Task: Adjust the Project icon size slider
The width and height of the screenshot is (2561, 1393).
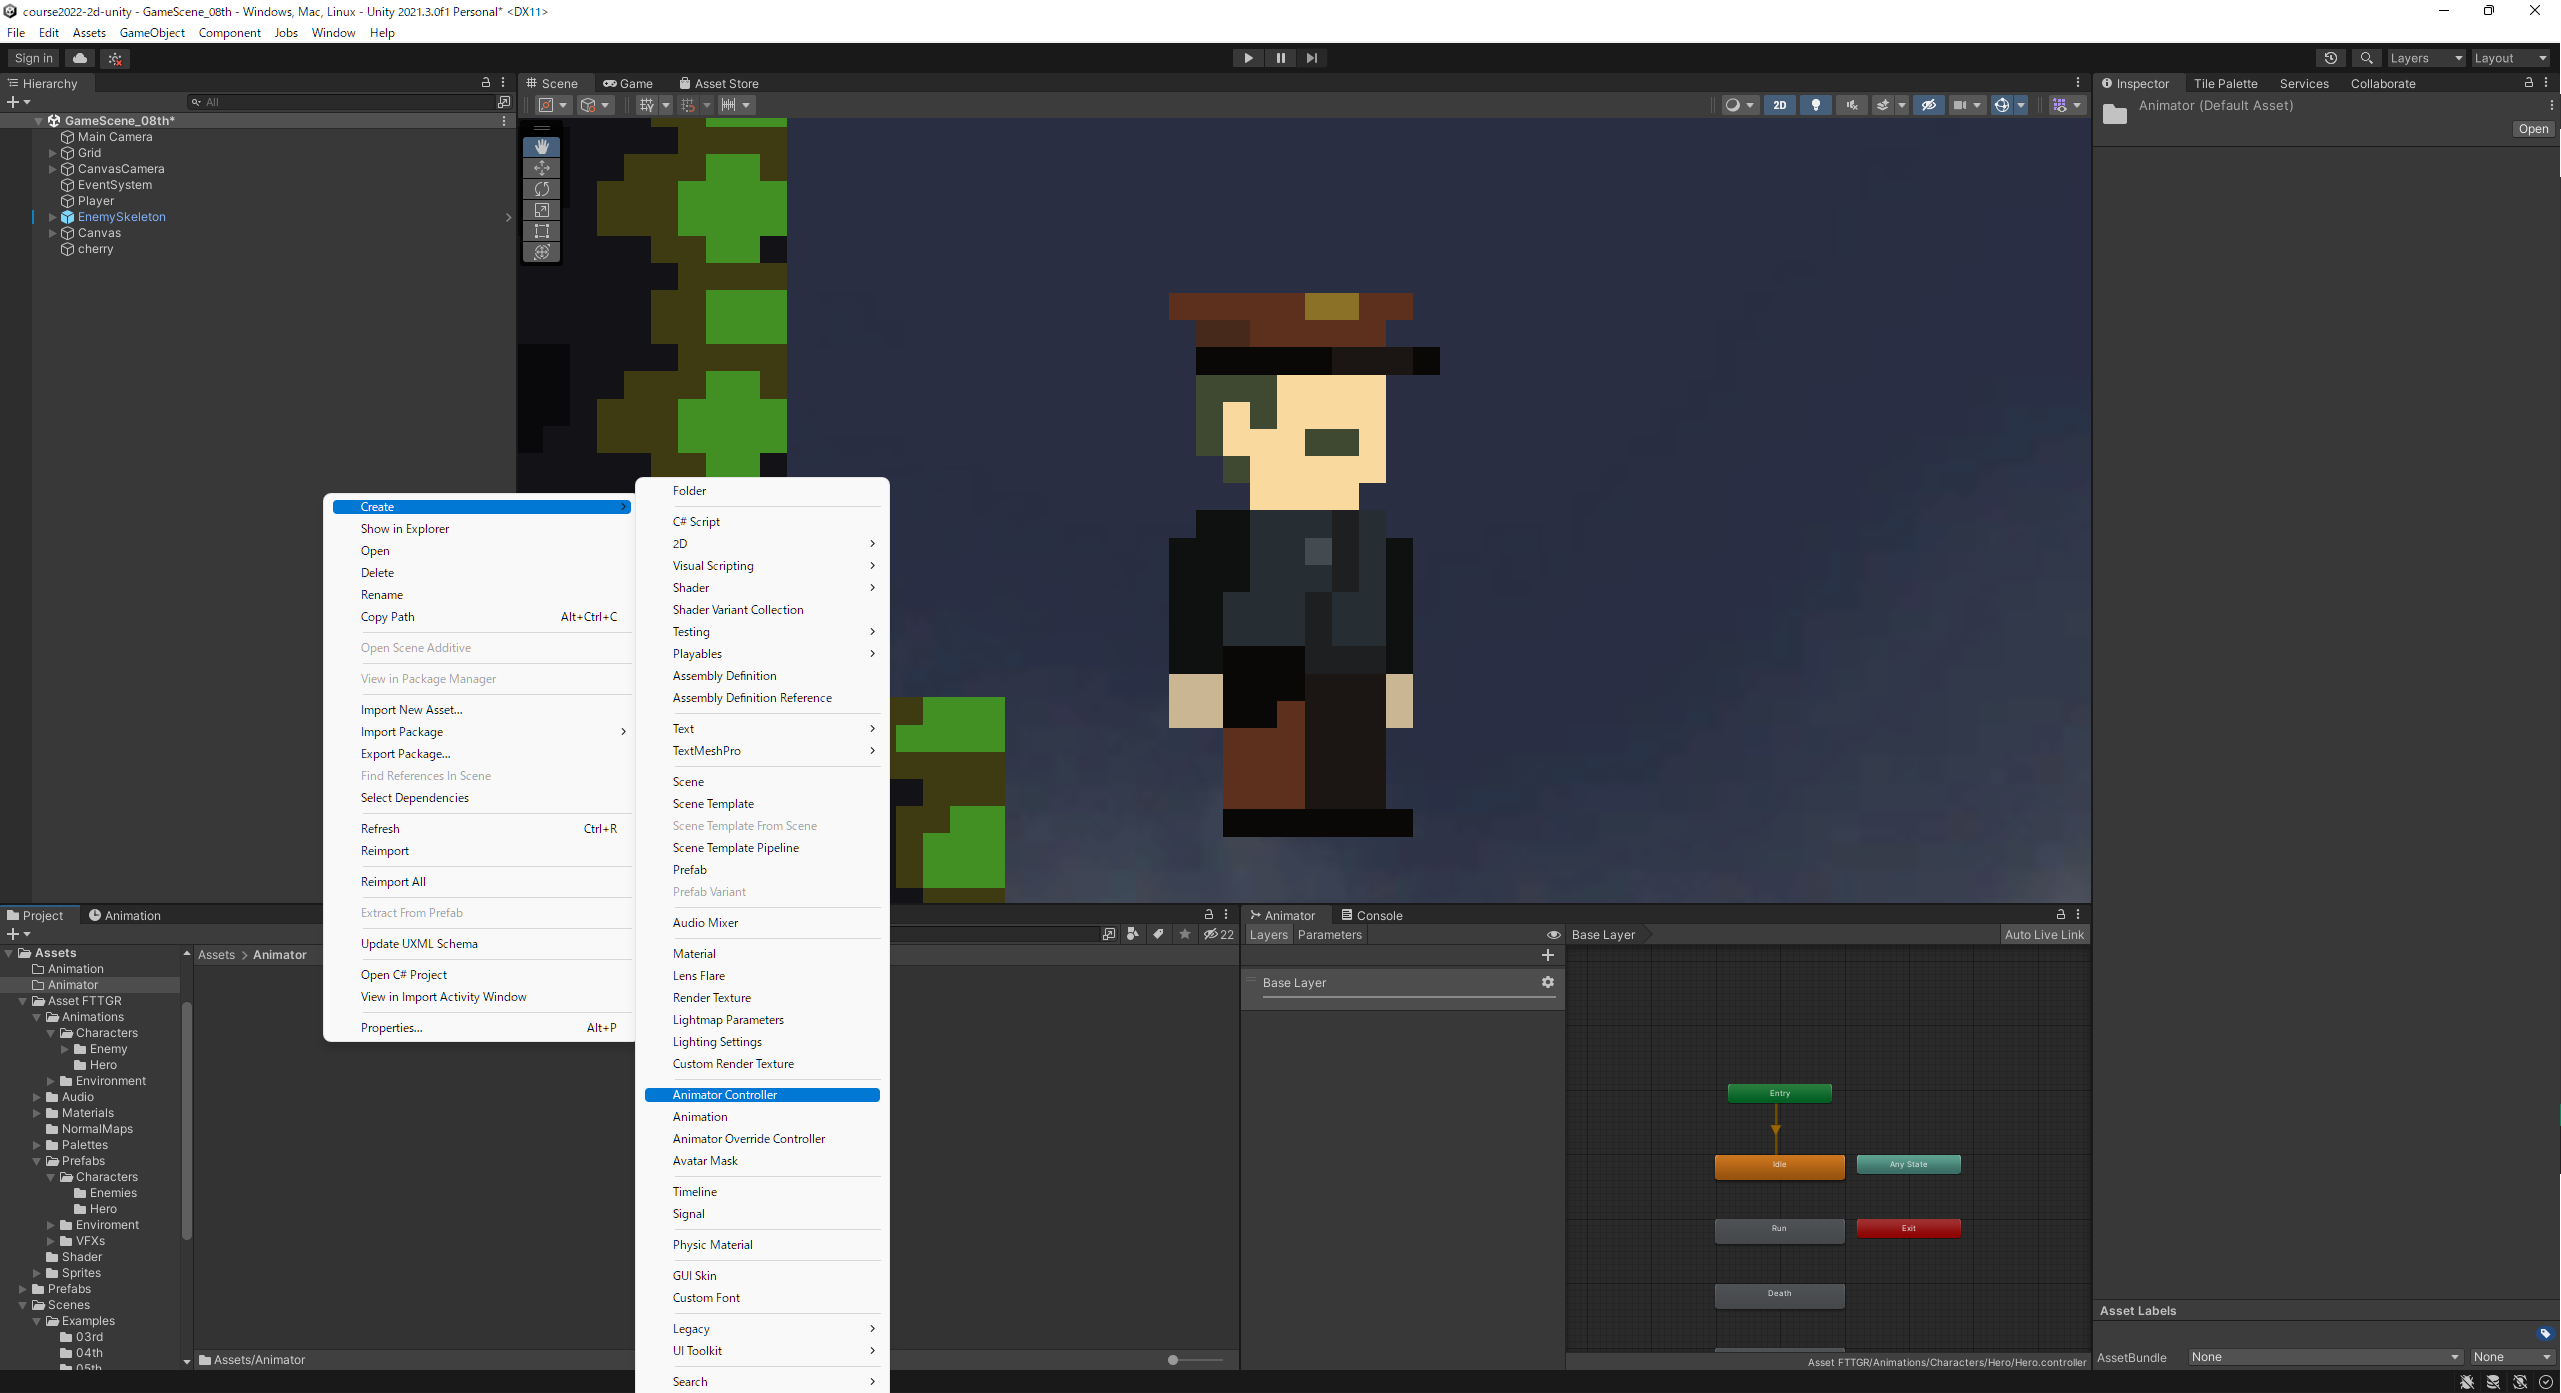Action: [x=1194, y=1360]
